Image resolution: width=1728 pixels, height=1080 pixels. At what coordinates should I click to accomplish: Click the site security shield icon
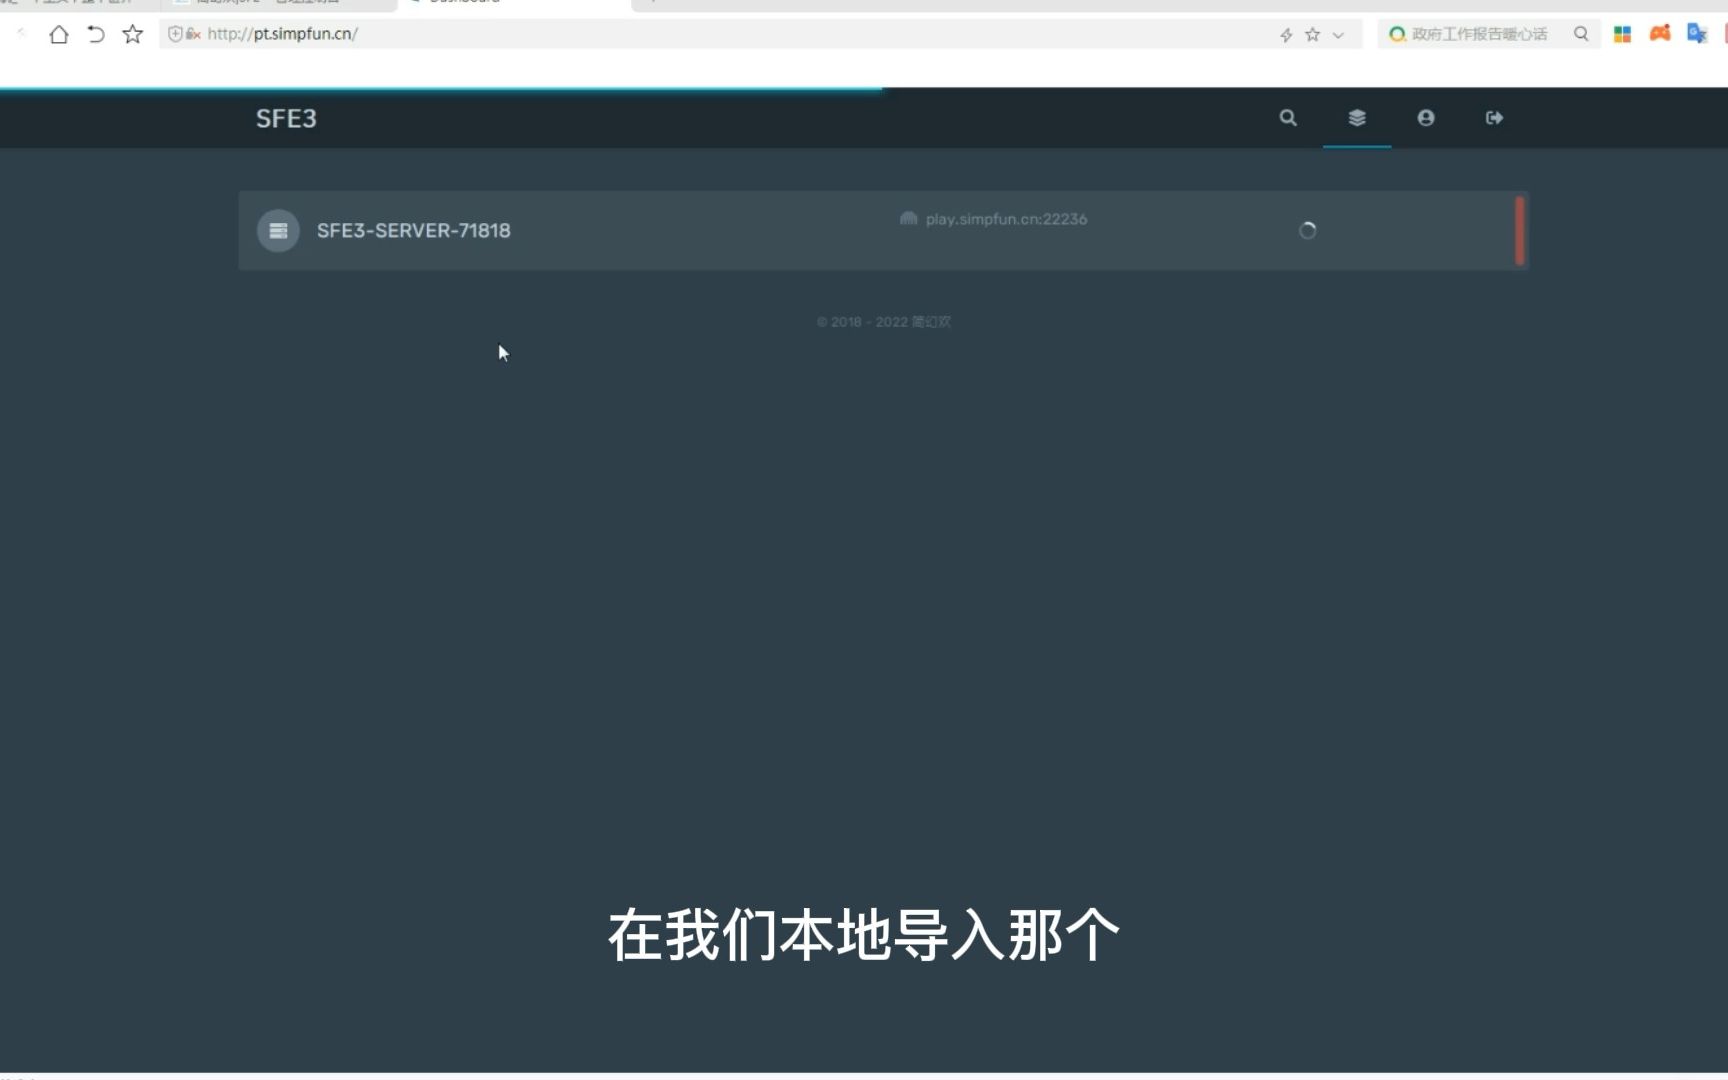click(175, 34)
